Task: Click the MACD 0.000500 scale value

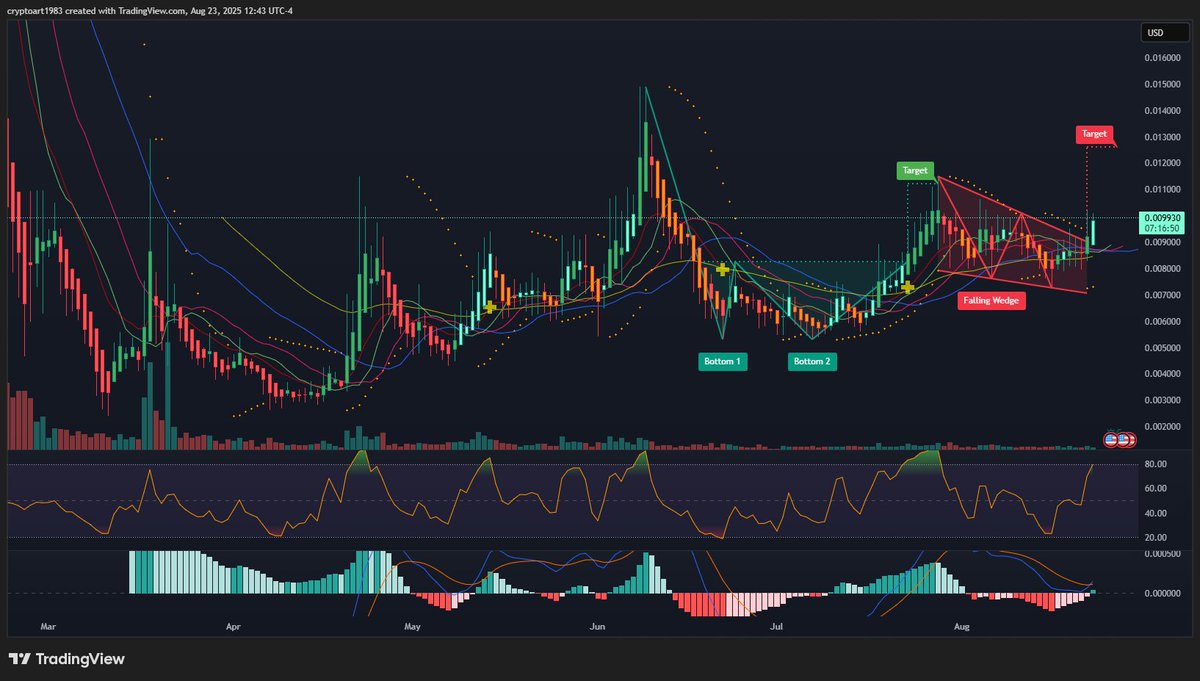Action: (x=1163, y=553)
